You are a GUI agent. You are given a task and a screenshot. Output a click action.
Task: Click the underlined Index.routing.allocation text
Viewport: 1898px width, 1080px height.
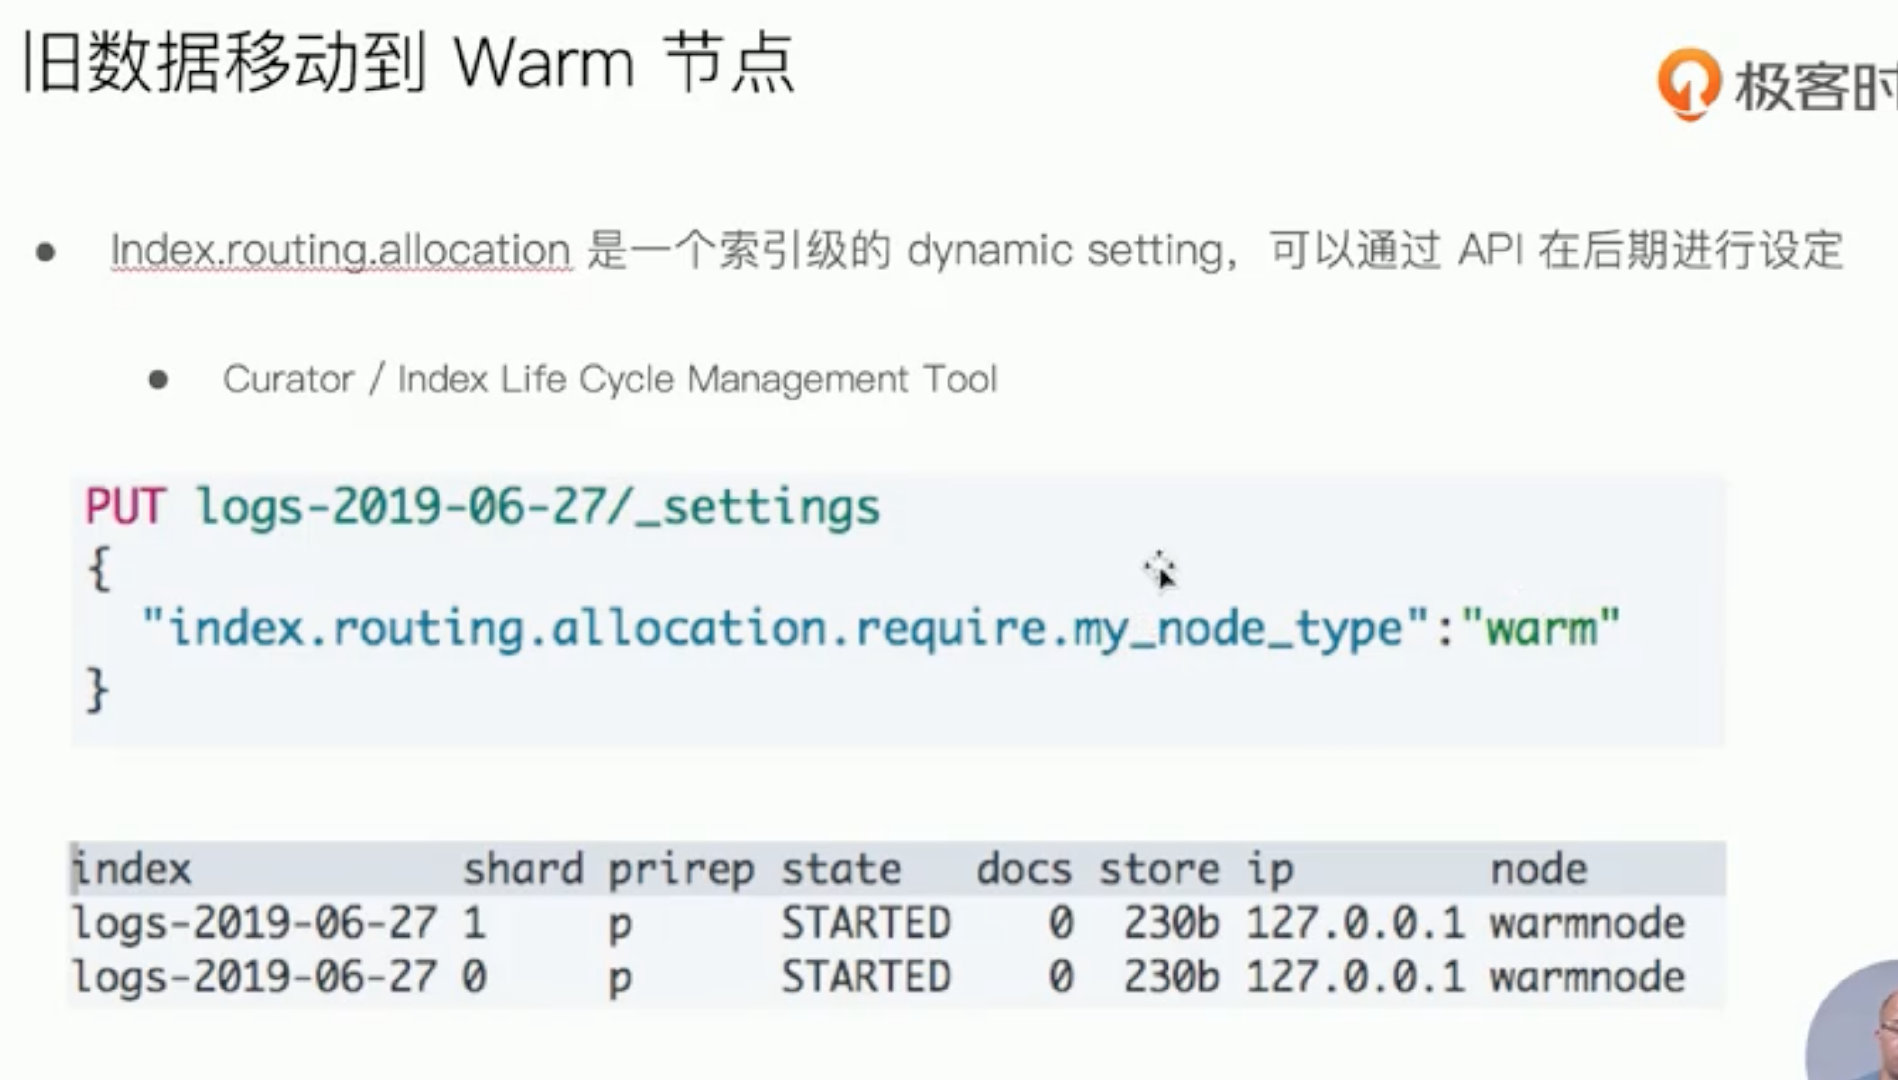coord(341,250)
